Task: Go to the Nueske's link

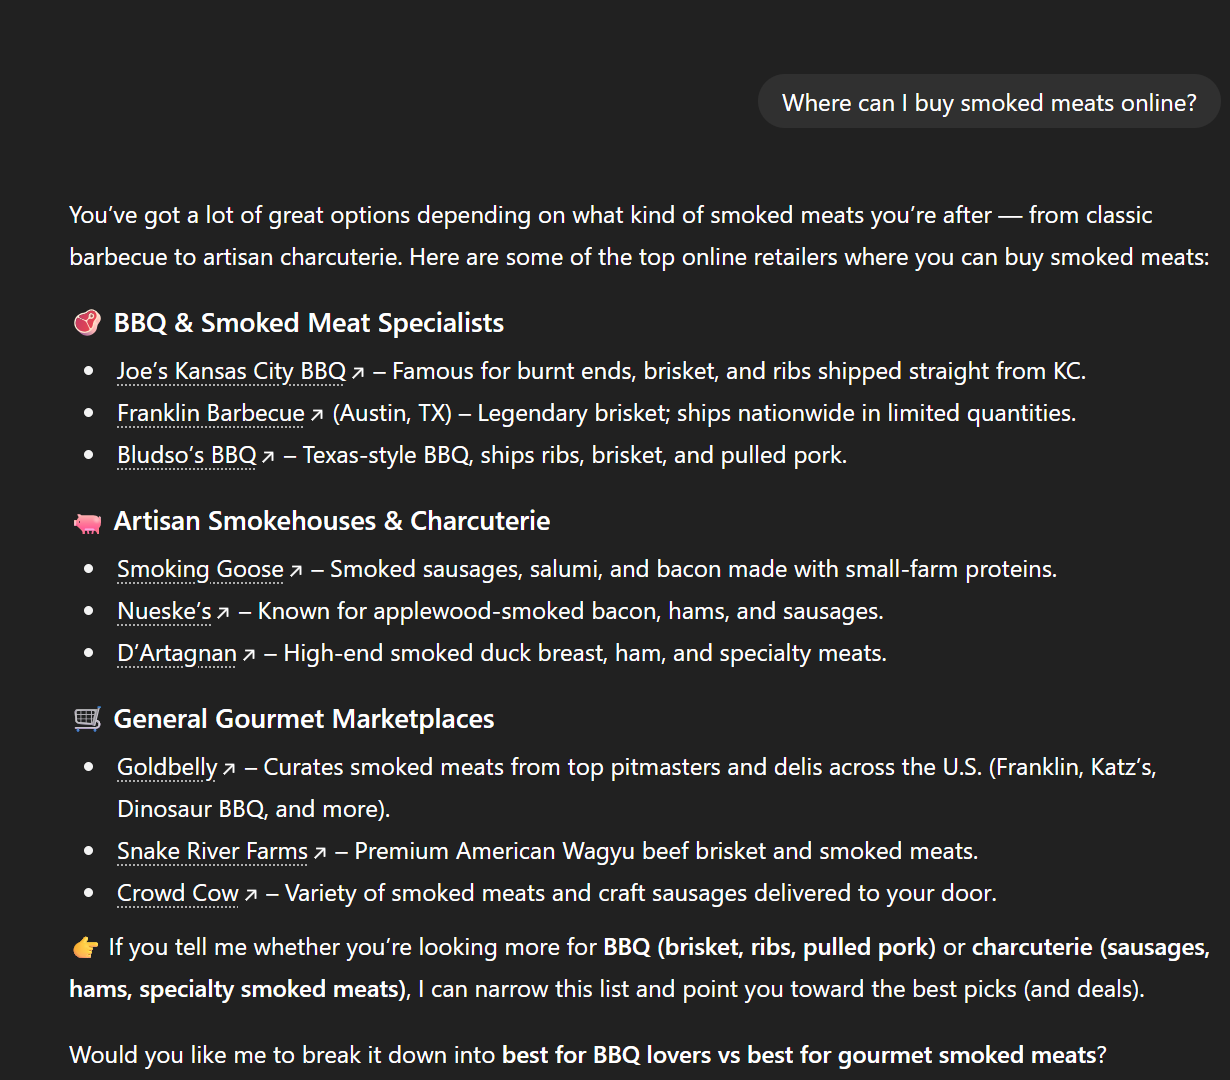Action: point(165,612)
